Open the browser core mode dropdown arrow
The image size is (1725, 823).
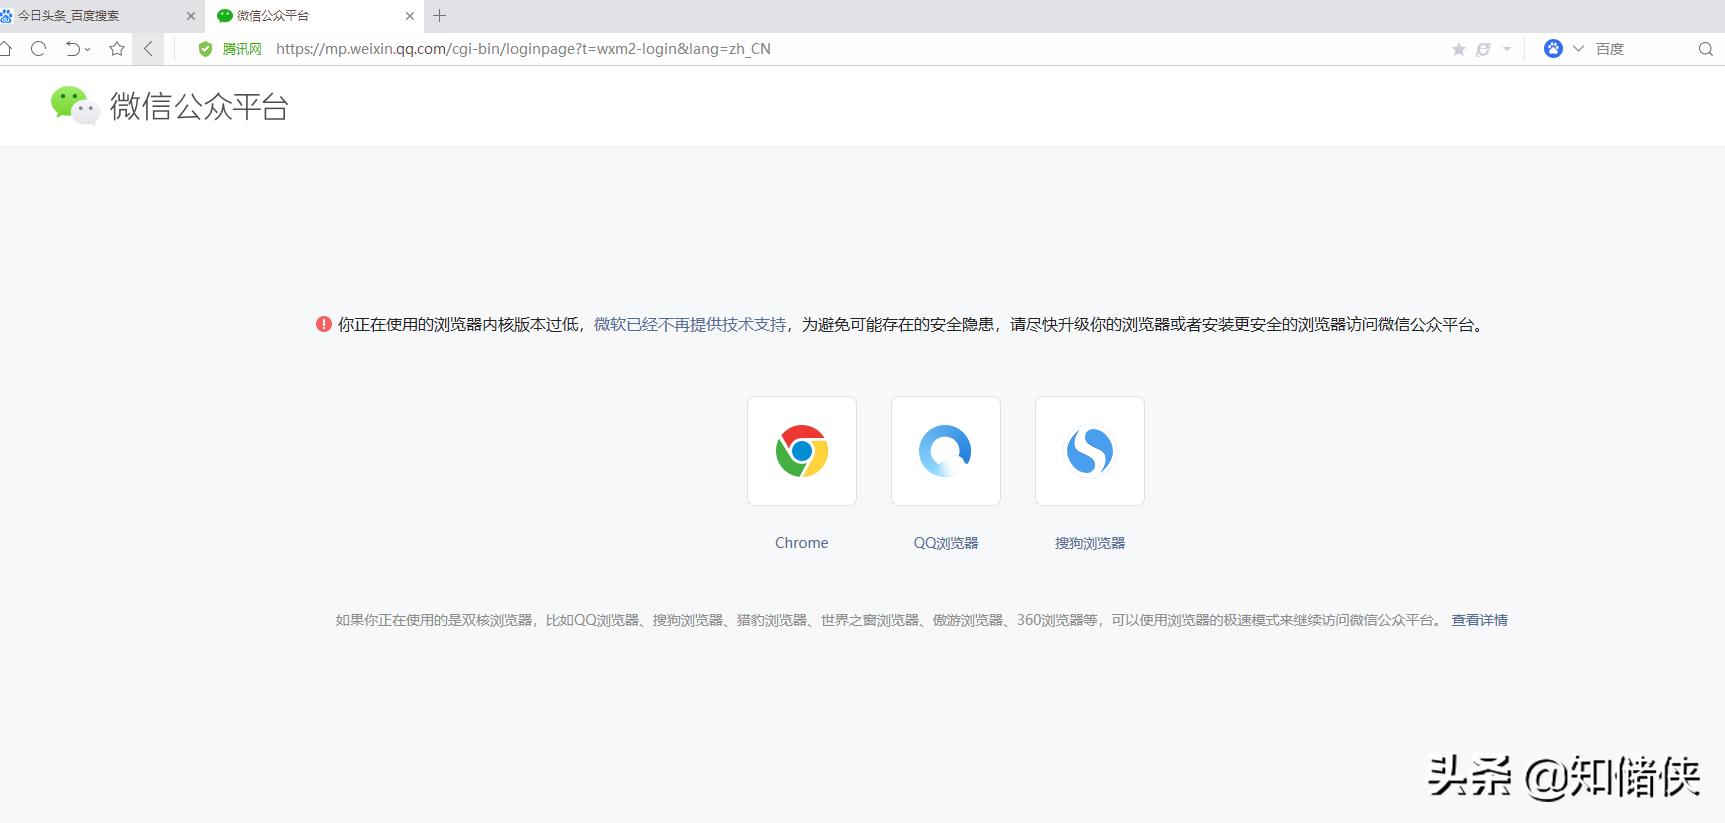click(1507, 49)
